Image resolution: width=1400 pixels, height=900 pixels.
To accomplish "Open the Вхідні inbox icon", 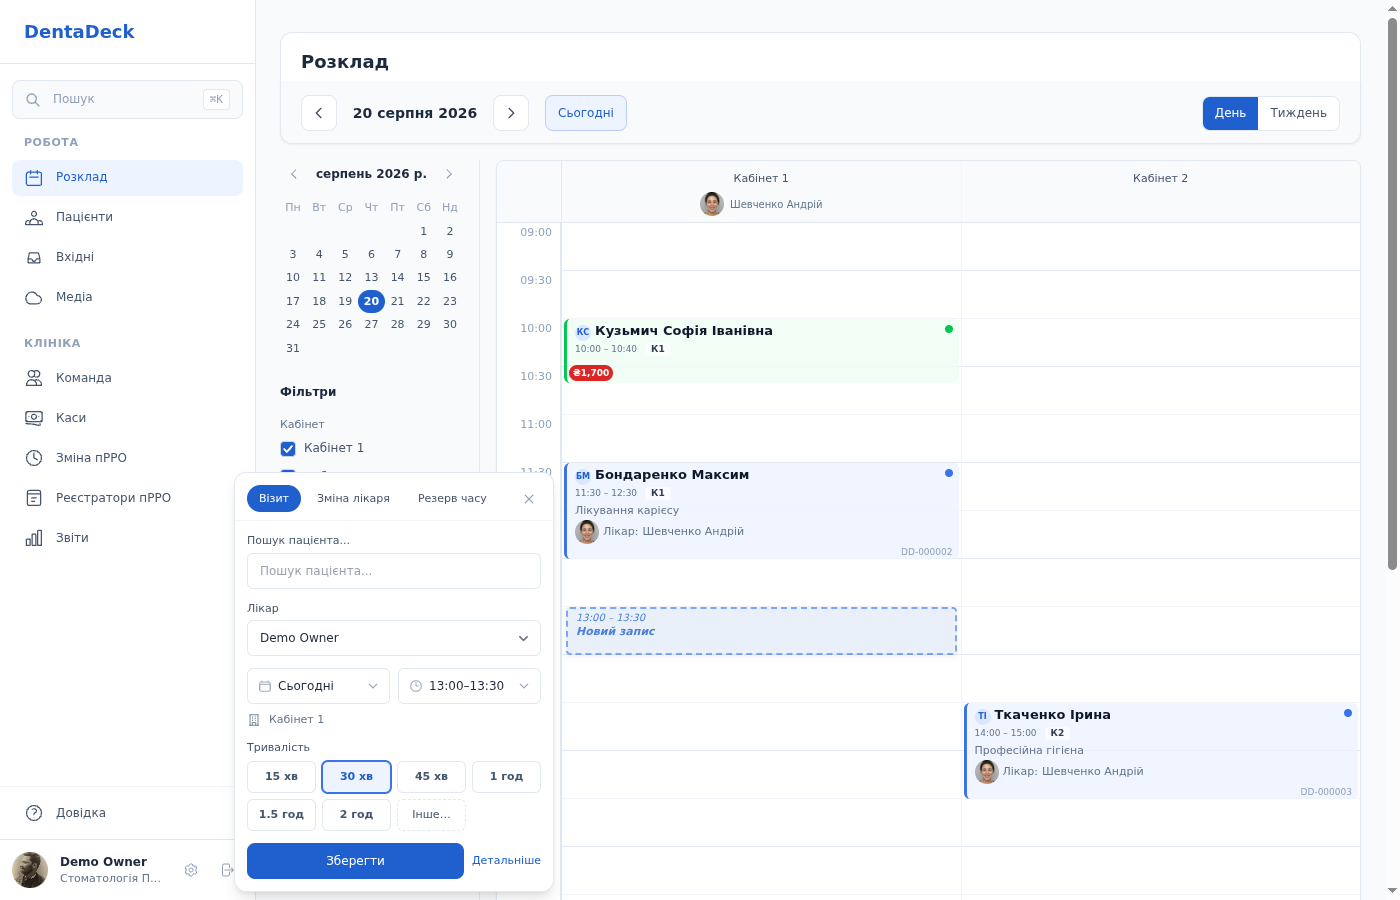I will point(34,257).
